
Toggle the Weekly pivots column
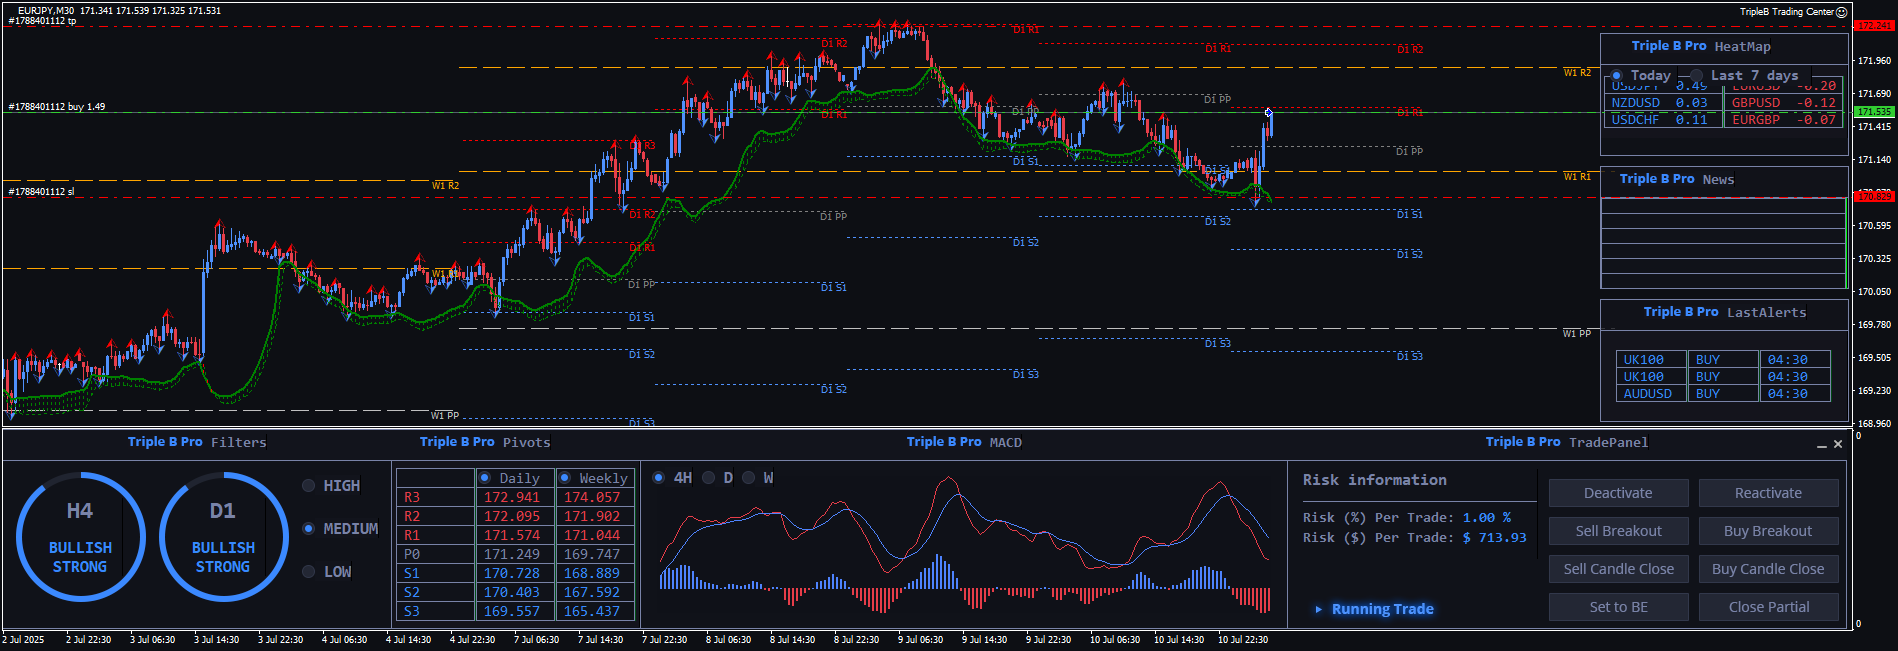click(565, 478)
